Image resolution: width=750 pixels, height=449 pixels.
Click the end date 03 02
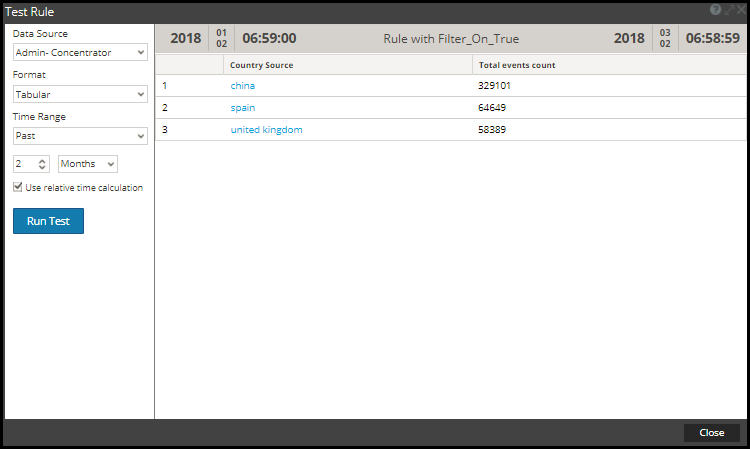tap(665, 38)
